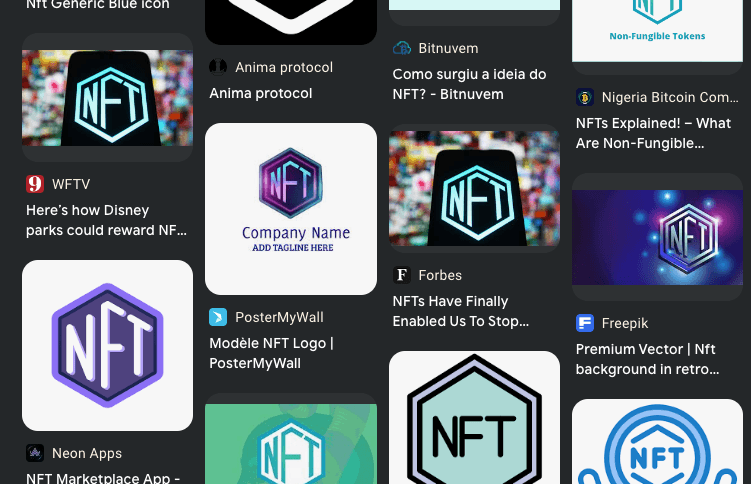The image size is (751, 484).
Task: Open the mint hexagon black NFT thumbnail
Action: click(x=474, y=417)
